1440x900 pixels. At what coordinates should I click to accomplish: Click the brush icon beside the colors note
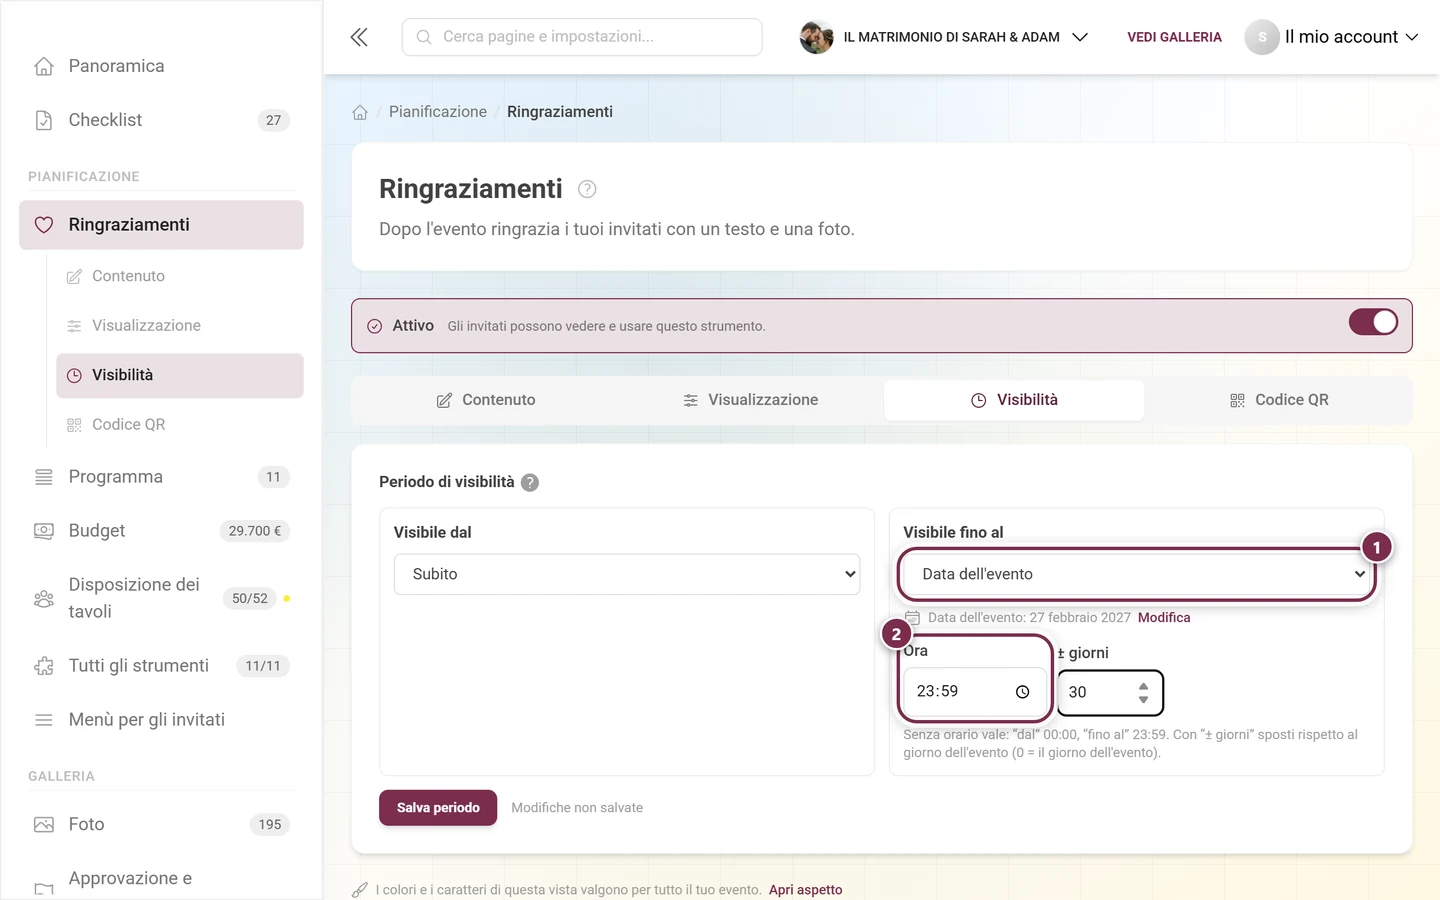[x=360, y=890]
